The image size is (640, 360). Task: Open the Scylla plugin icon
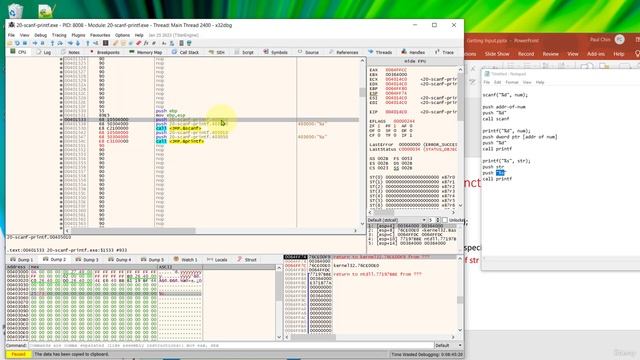pos(106,43)
